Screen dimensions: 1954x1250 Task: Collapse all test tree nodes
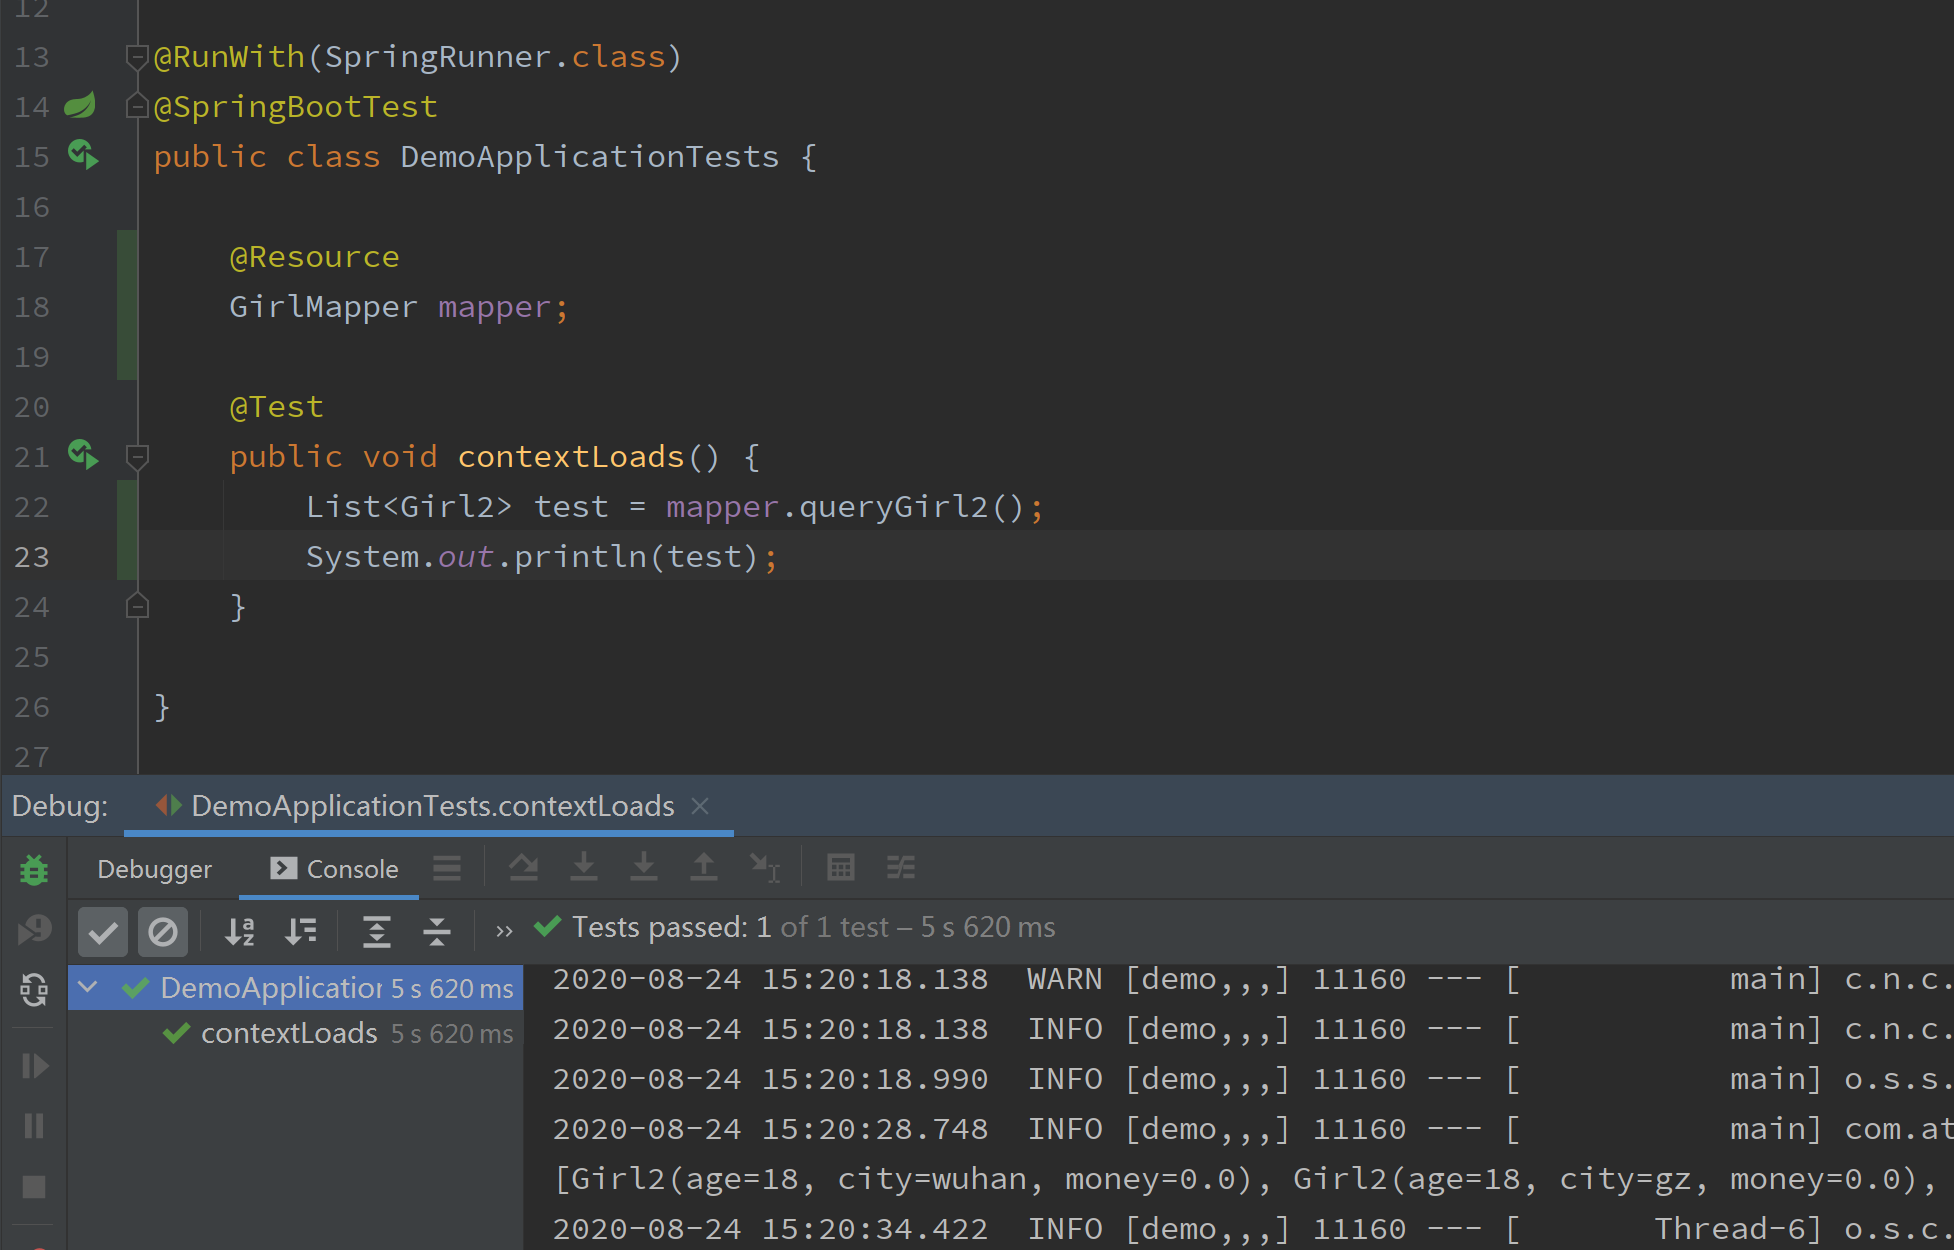436,932
